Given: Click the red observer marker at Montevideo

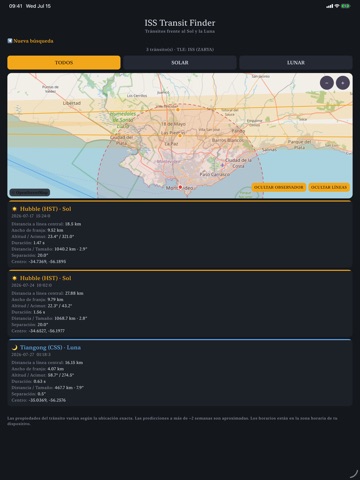Looking at the screenshot, I should click(x=180, y=187).
